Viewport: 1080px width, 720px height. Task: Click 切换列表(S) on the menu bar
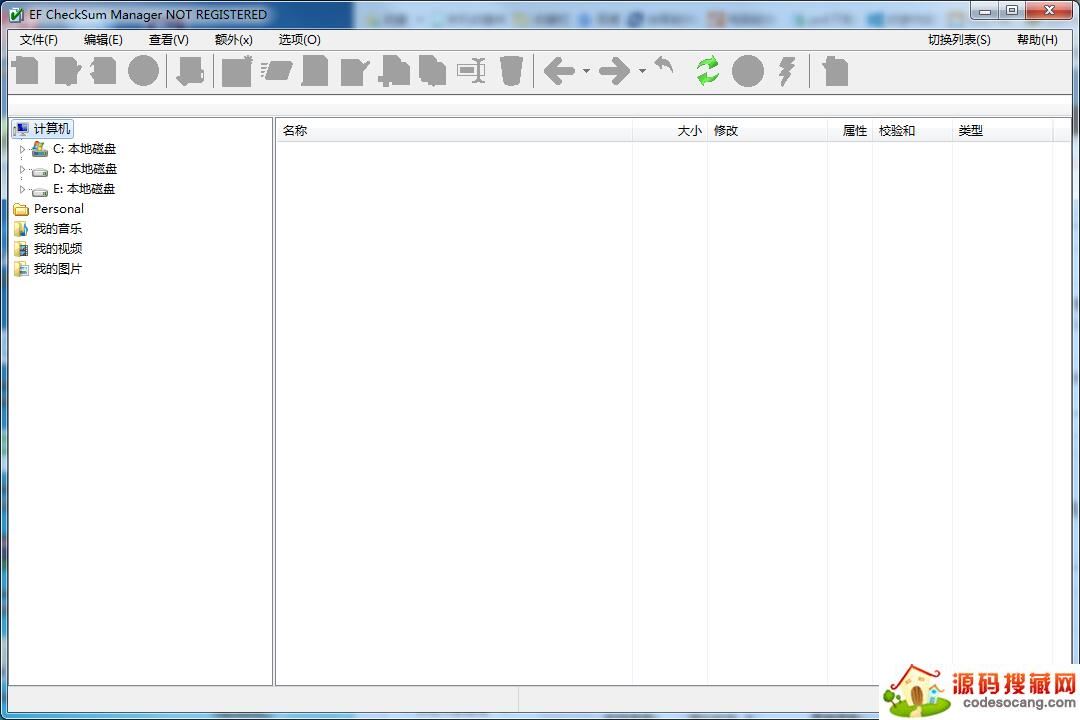(958, 40)
